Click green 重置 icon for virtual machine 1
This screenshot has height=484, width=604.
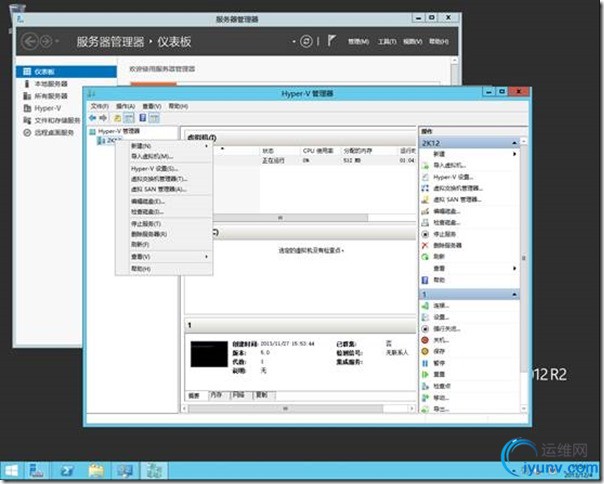425,374
